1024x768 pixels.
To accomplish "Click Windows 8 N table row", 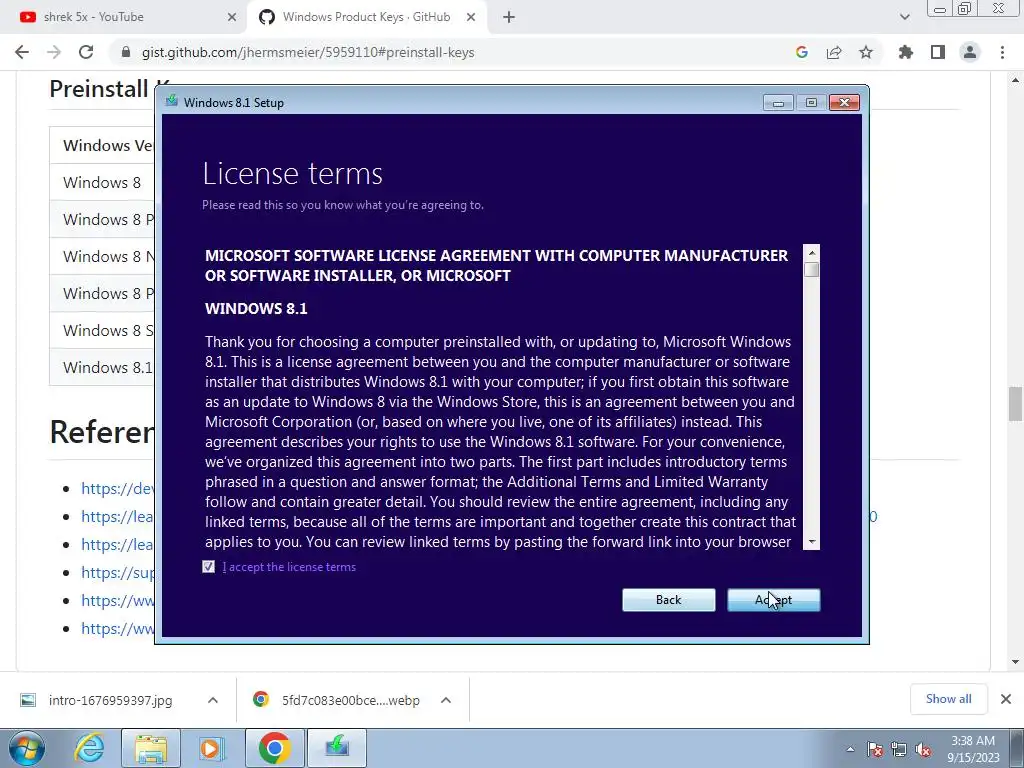I will (x=102, y=256).
